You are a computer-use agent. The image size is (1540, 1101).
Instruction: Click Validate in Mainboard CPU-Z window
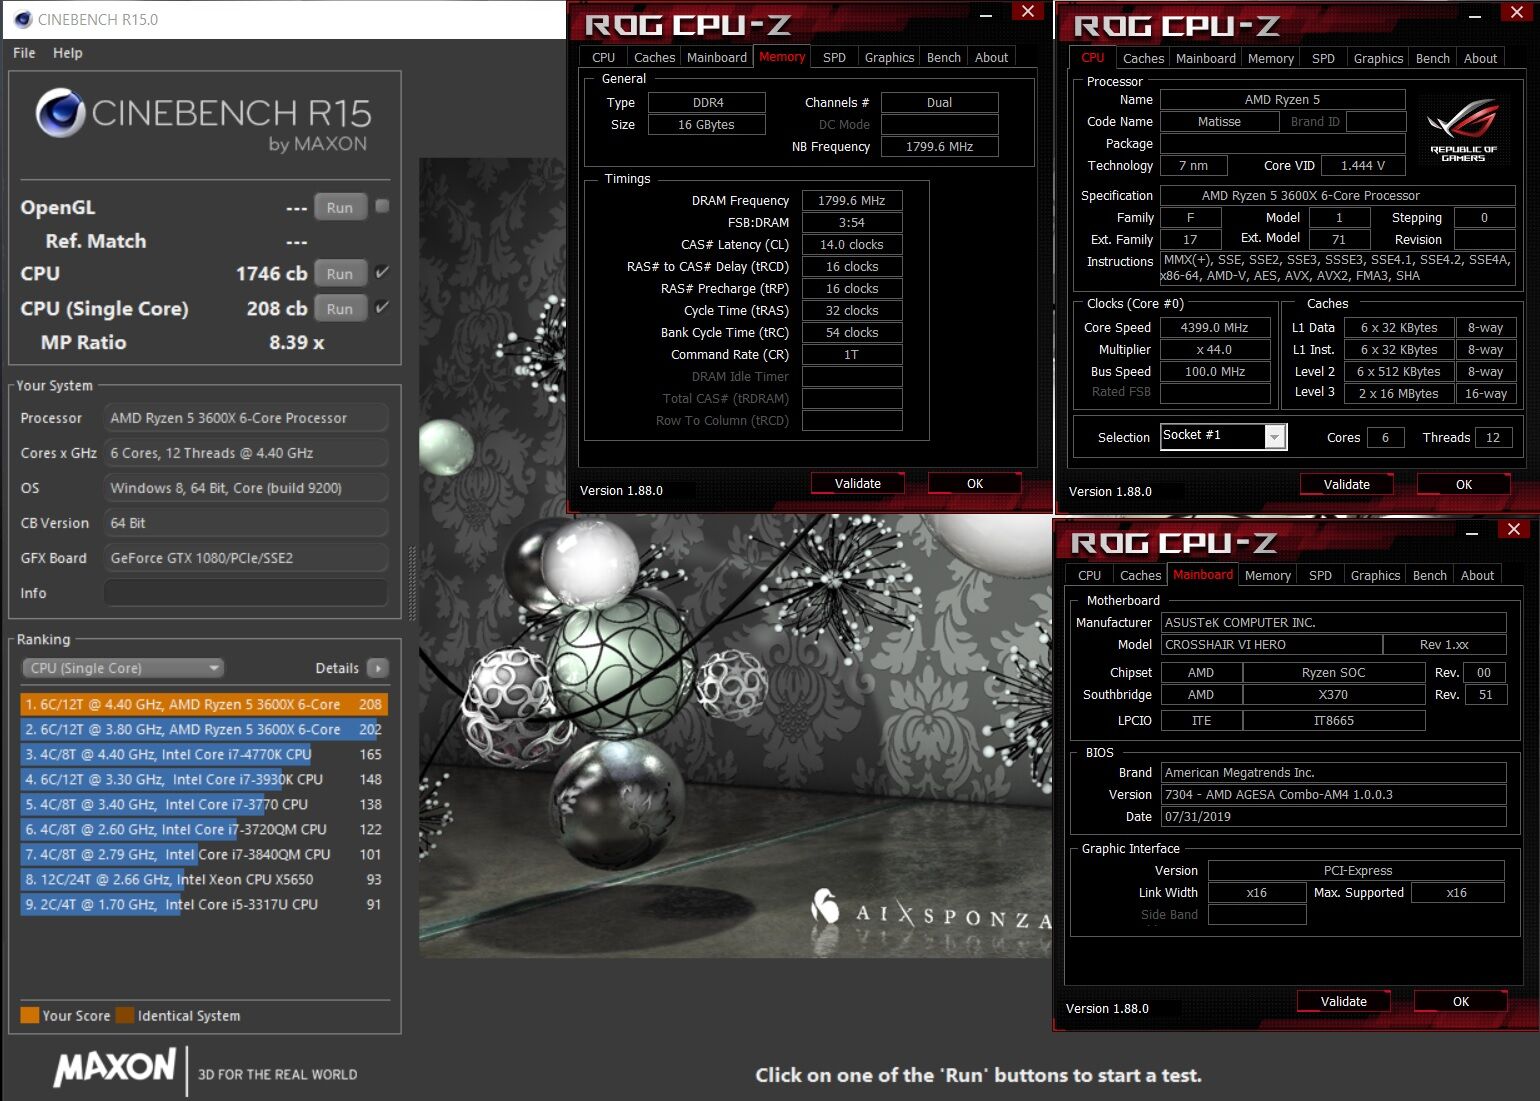point(1344,1001)
